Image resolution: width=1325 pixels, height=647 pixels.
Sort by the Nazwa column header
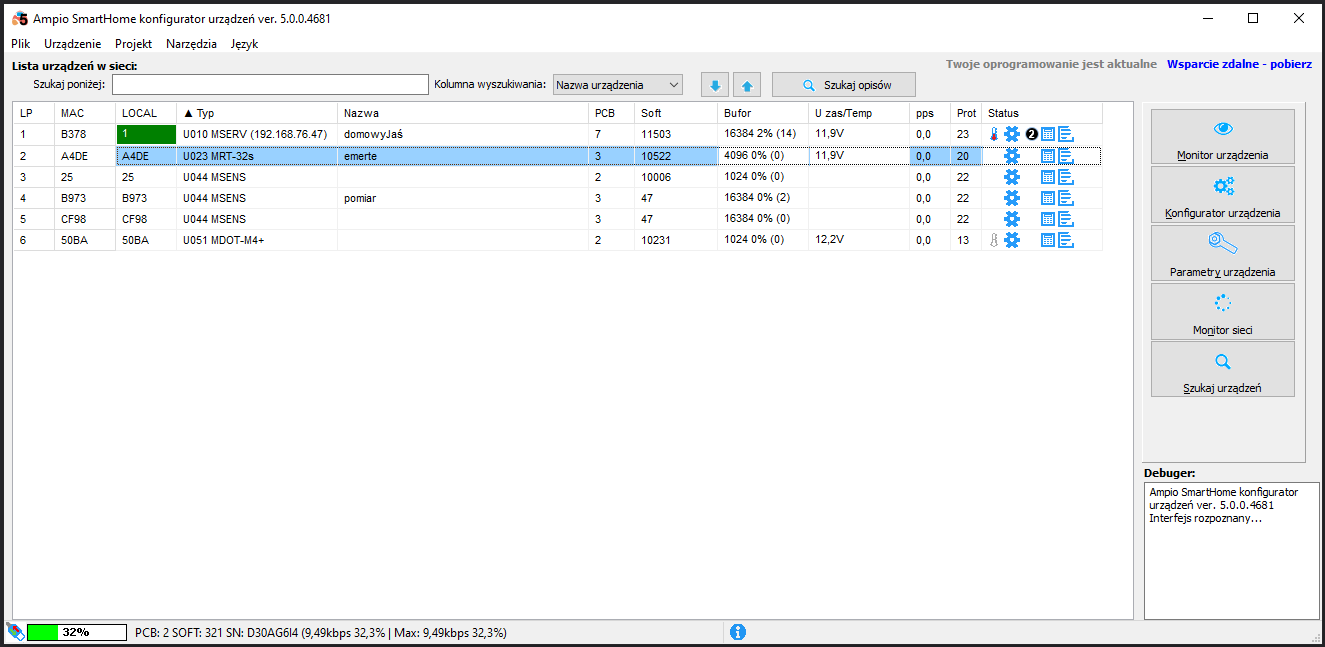(463, 113)
